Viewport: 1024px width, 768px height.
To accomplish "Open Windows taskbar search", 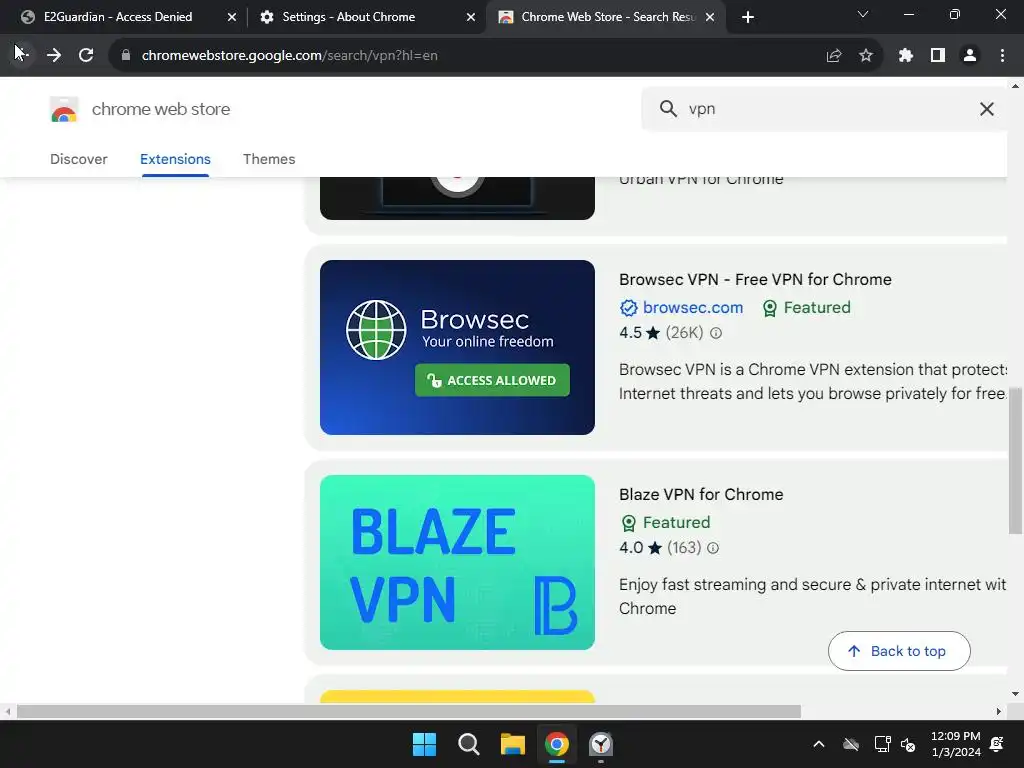I will [x=468, y=744].
